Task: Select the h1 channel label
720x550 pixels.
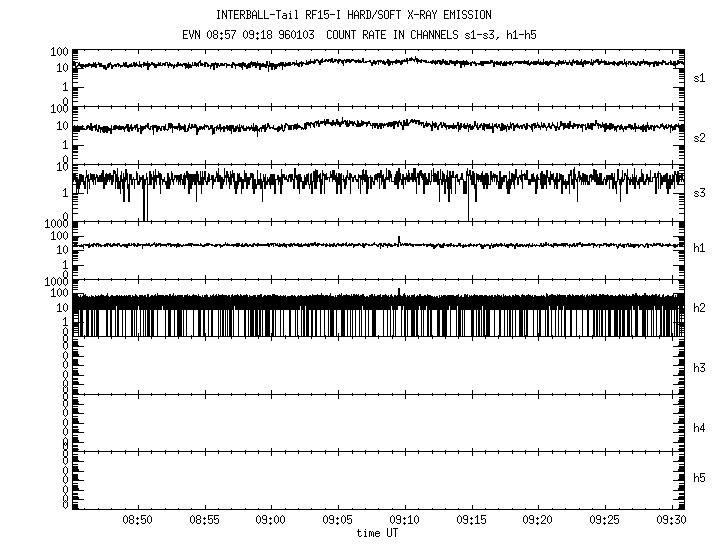Action: [699, 248]
